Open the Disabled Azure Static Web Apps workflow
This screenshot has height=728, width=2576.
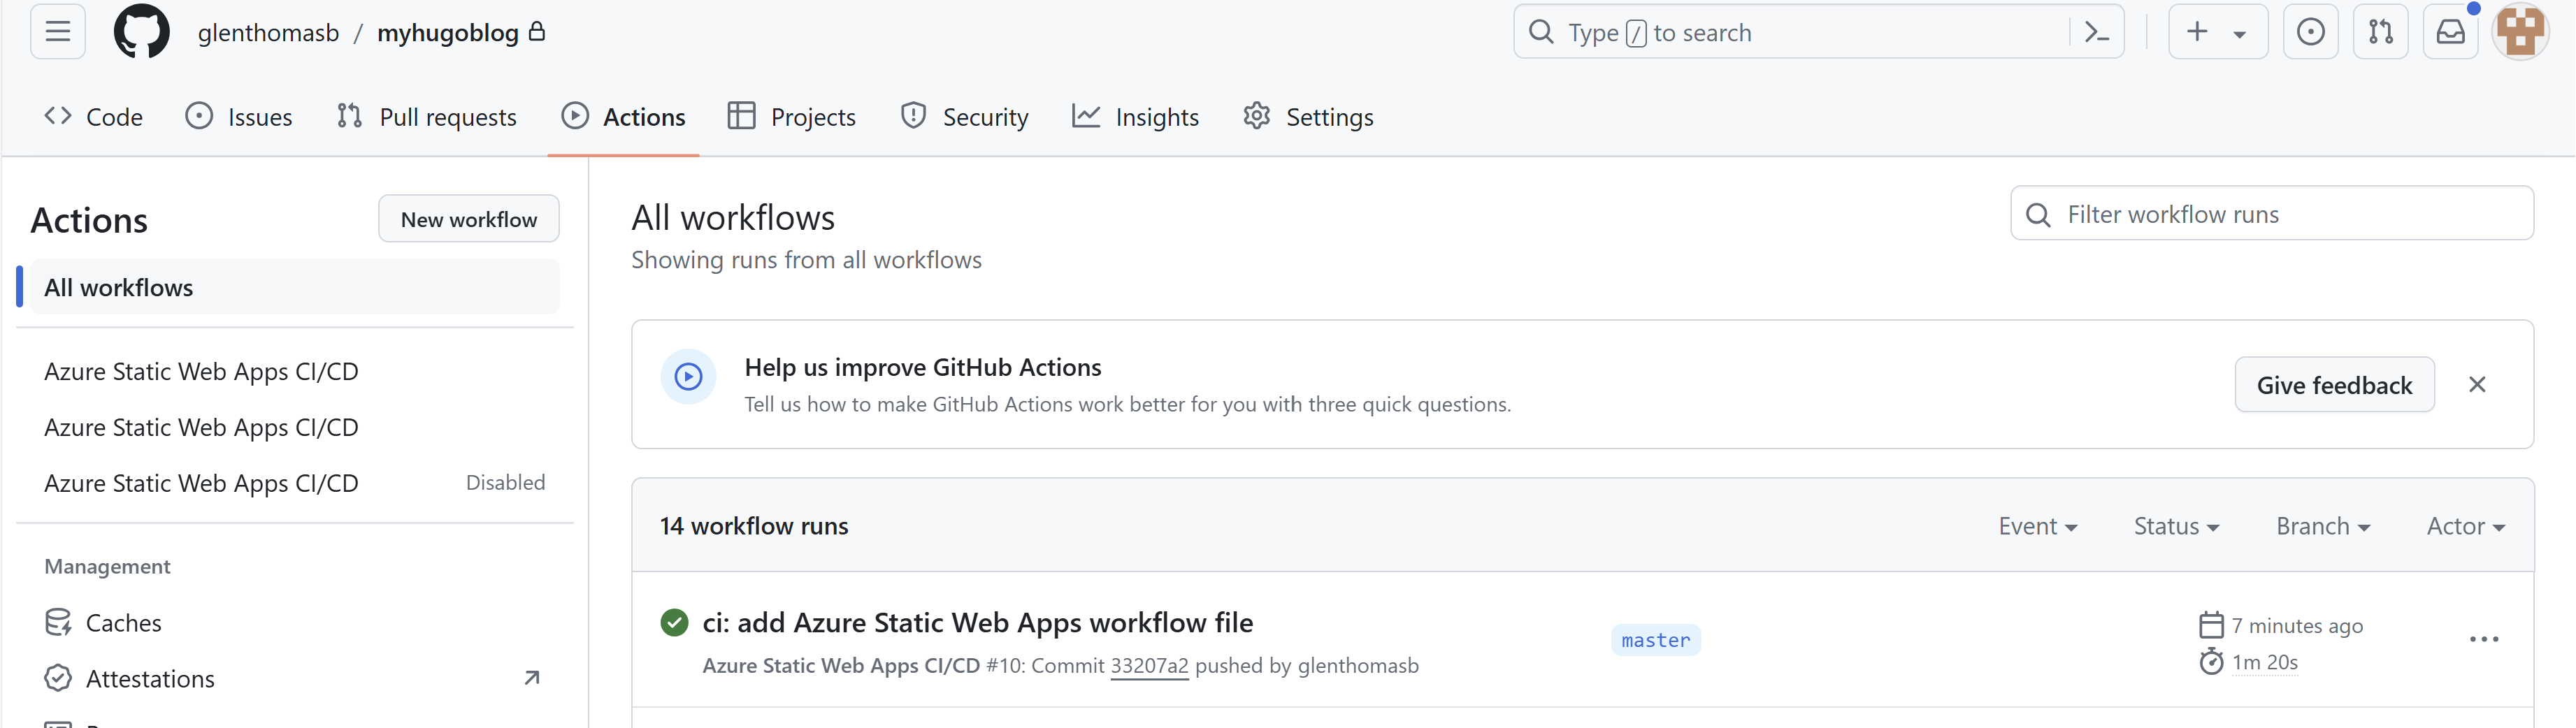click(x=295, y=483)
